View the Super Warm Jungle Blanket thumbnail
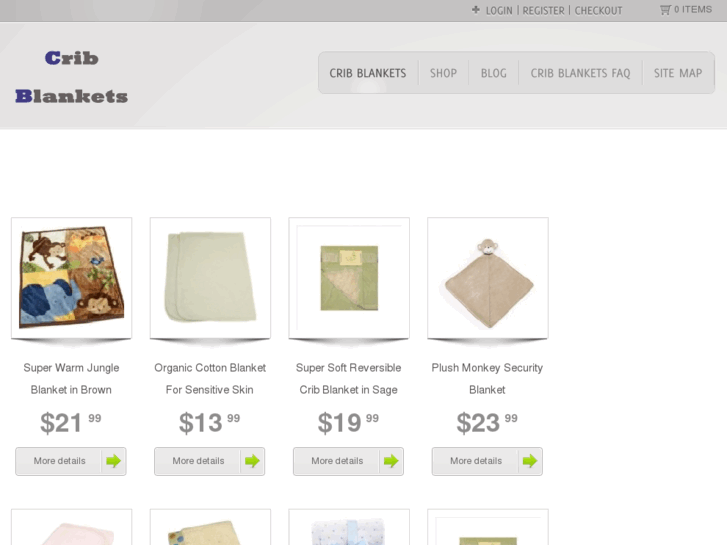Viewport: 727px width, 545px height. pyautogui.click(x=71, y=277)
